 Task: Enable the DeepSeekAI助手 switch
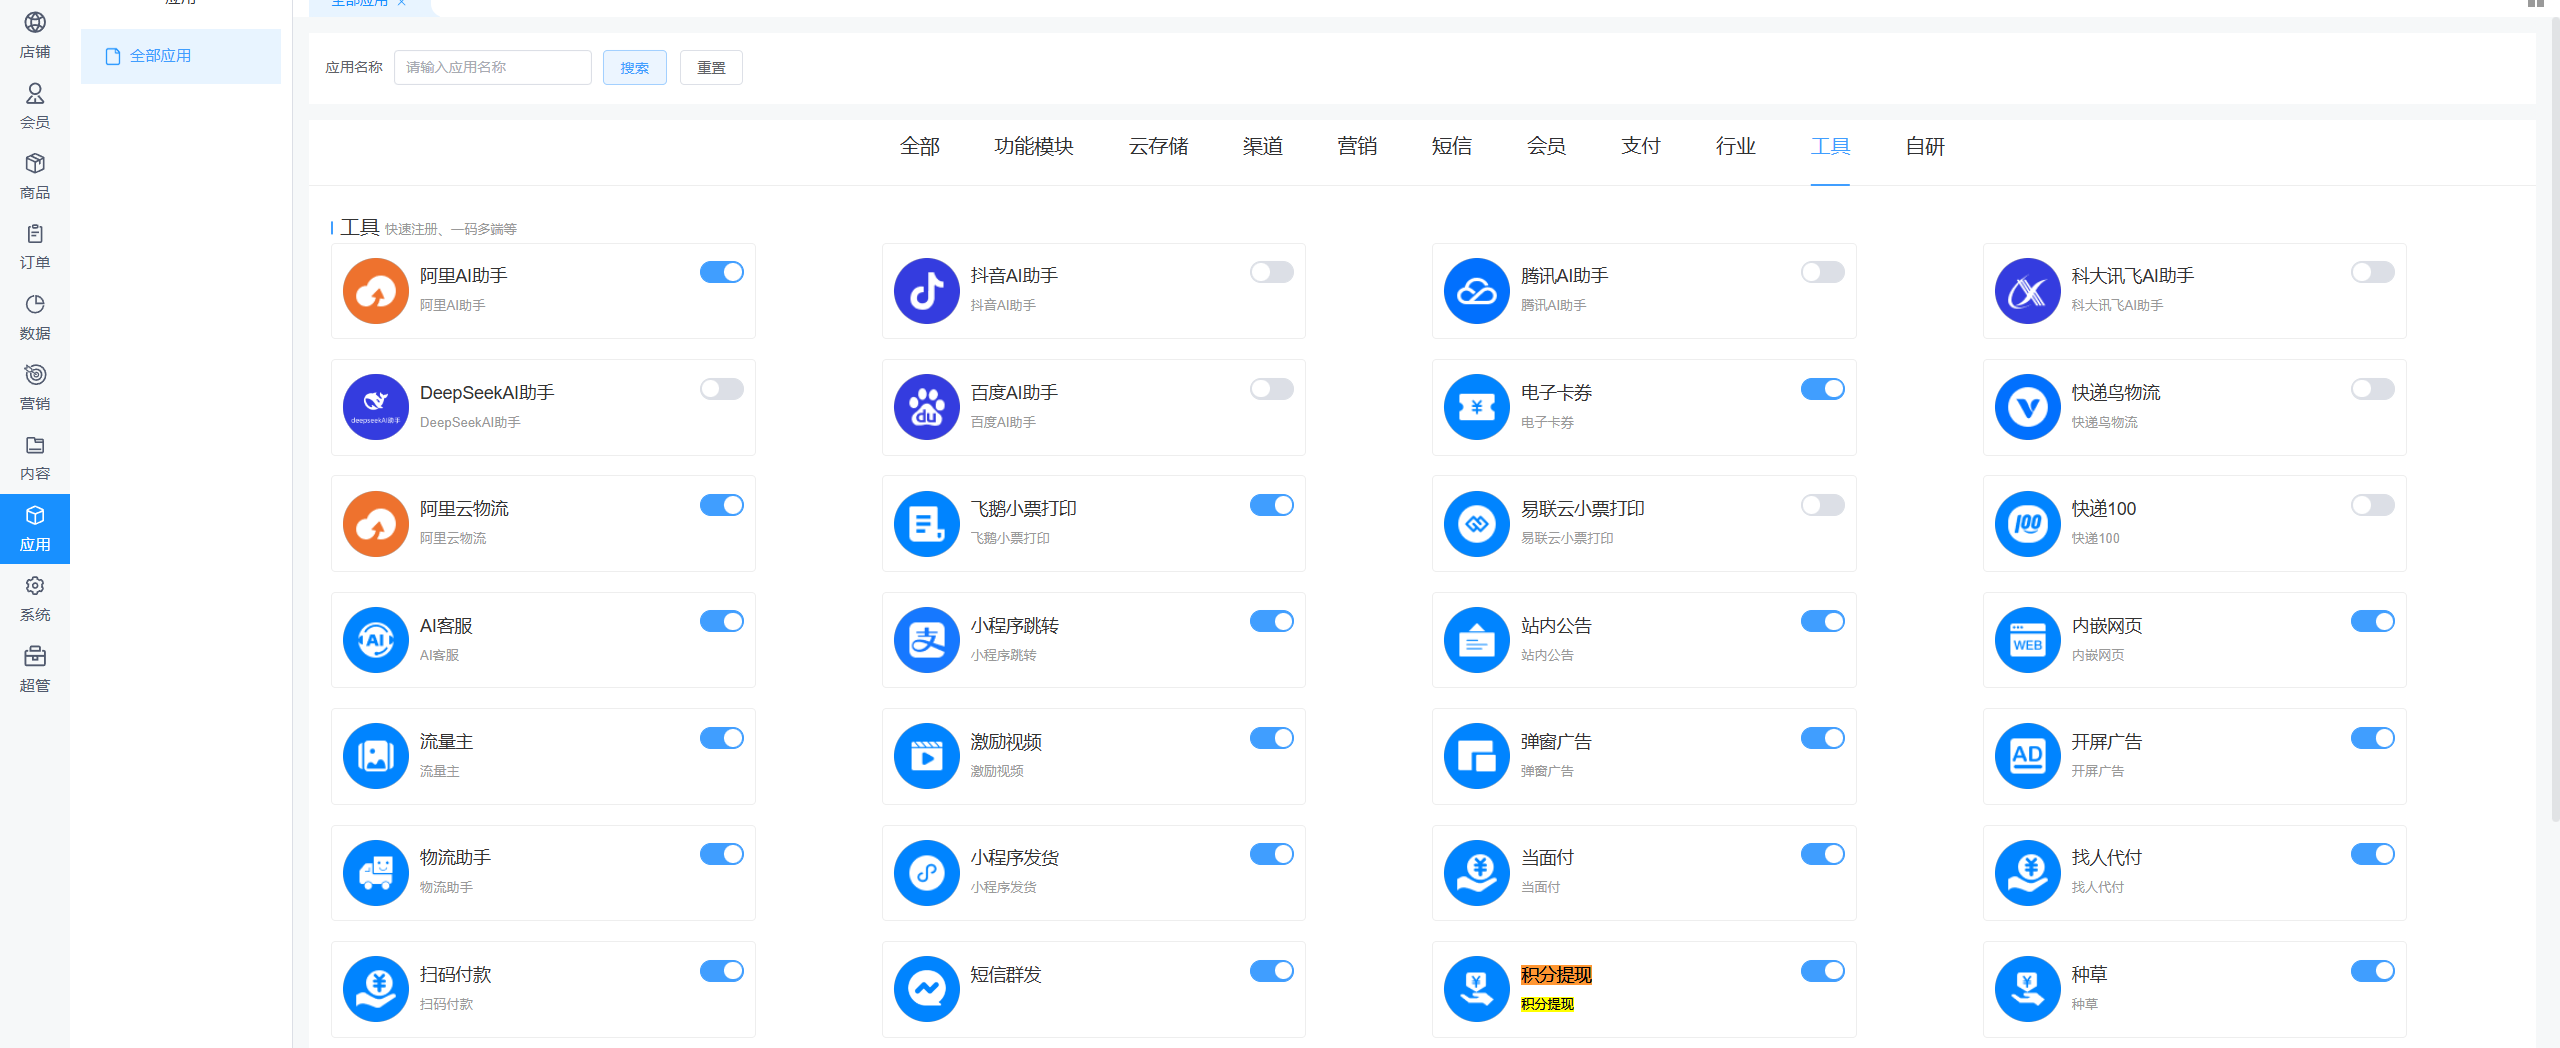pos(722,389)
